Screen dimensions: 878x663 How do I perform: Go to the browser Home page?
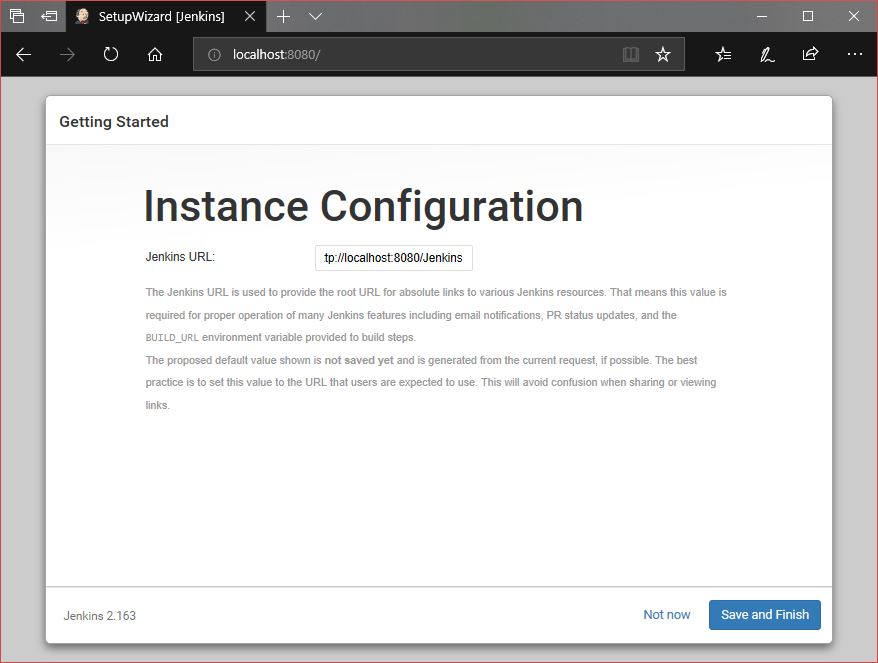pos(155,55)
